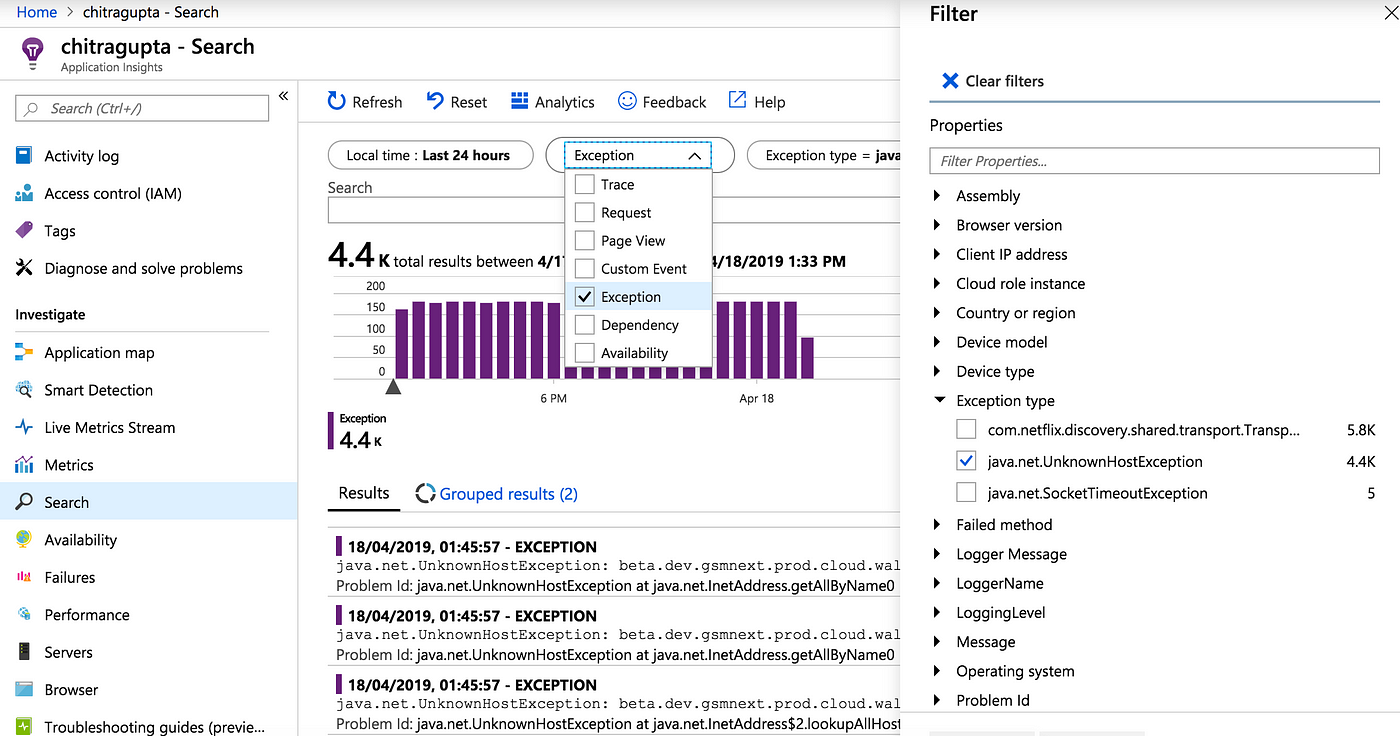Check the Custom Event checkbox
Screen dimensions: 1400x736
click(584, 268)
